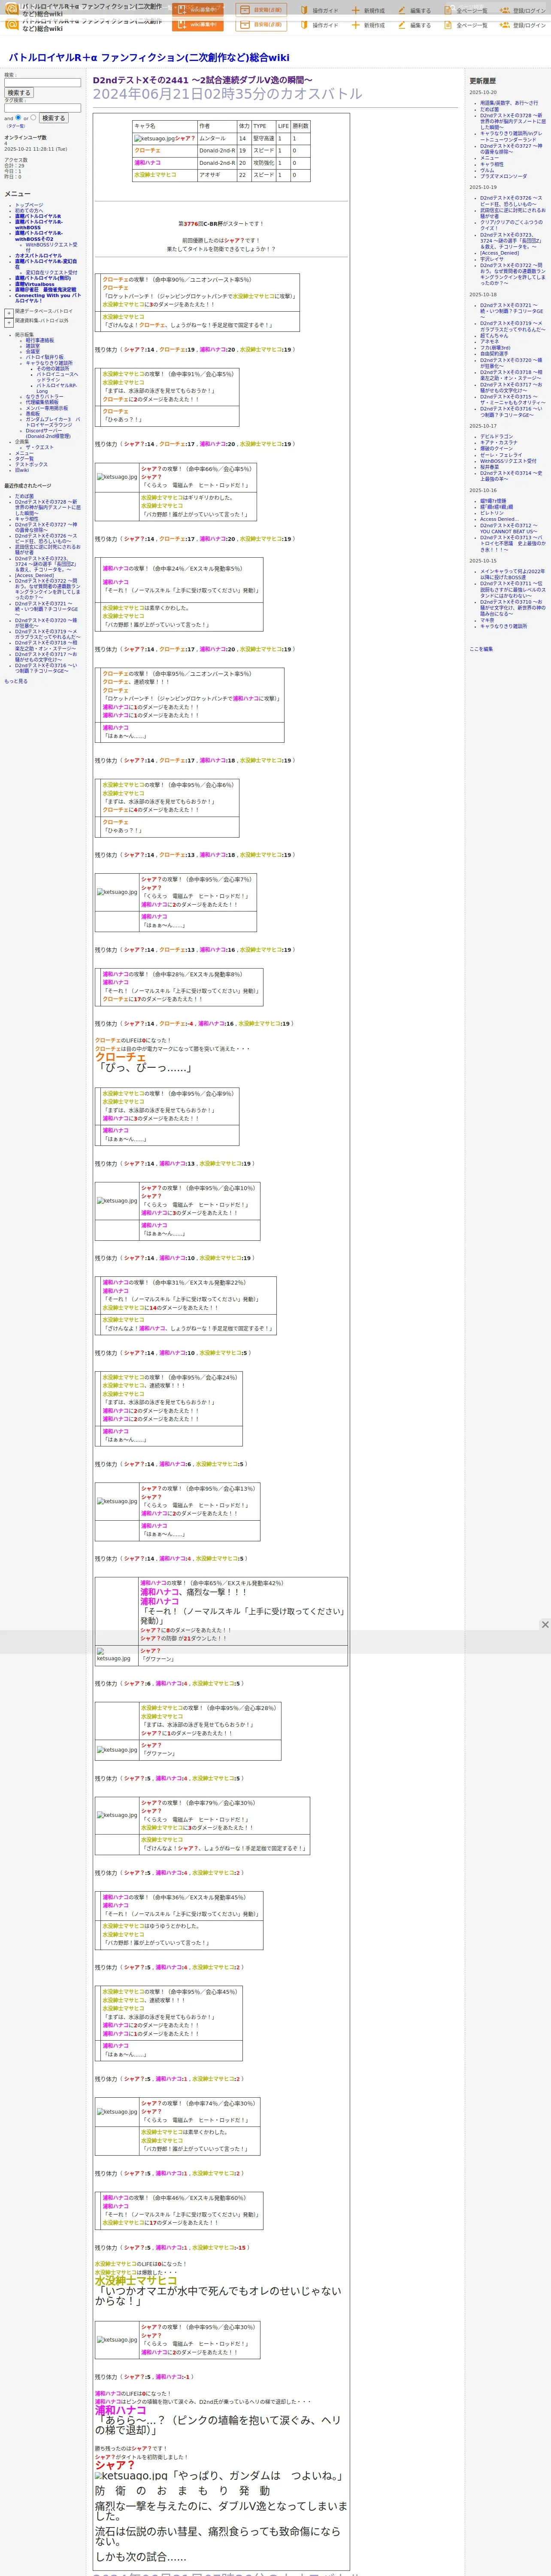
Task: Click 検索する button beside タグ一覧 link
Action: point(53,118)
